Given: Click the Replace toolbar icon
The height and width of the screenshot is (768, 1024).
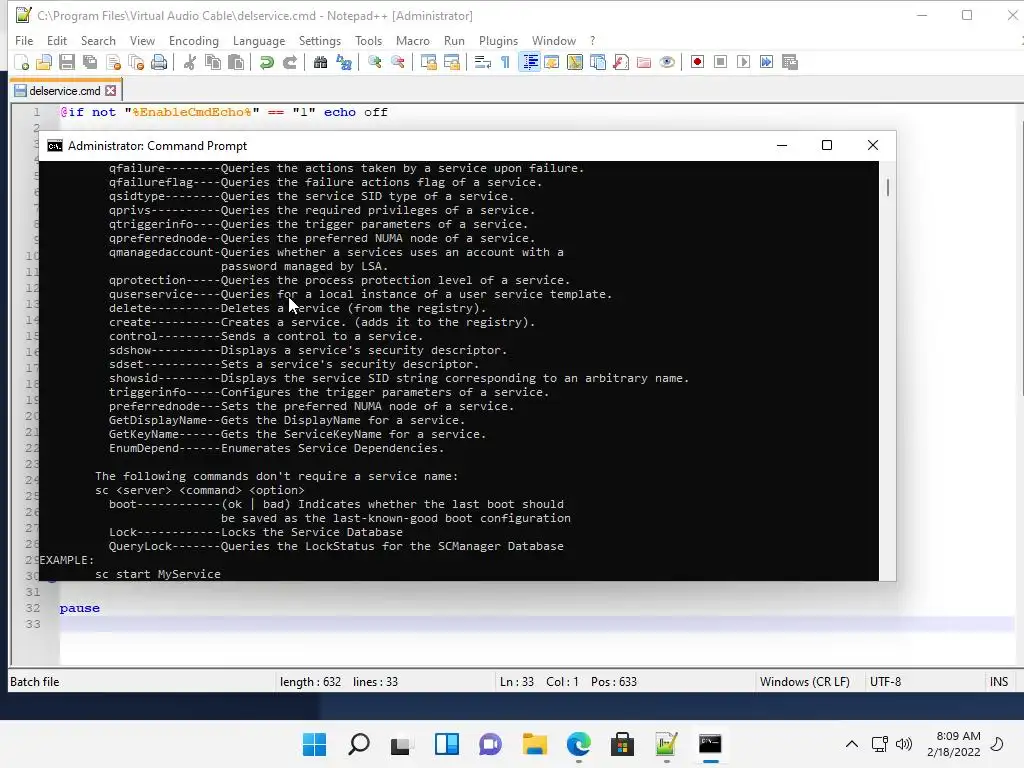Looking at the screenshot, I should click(344, 62).
